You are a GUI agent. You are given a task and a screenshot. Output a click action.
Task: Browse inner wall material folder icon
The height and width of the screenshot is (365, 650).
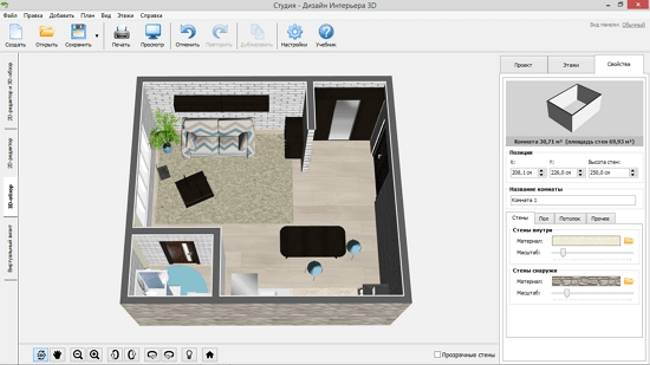point(628,241)
